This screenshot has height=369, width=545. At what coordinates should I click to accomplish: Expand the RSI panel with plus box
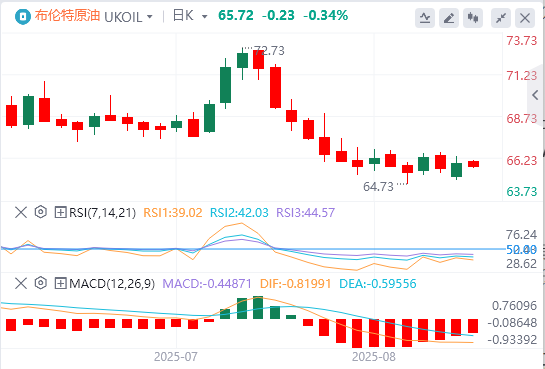pyautogui.click(x=60, y=212)
